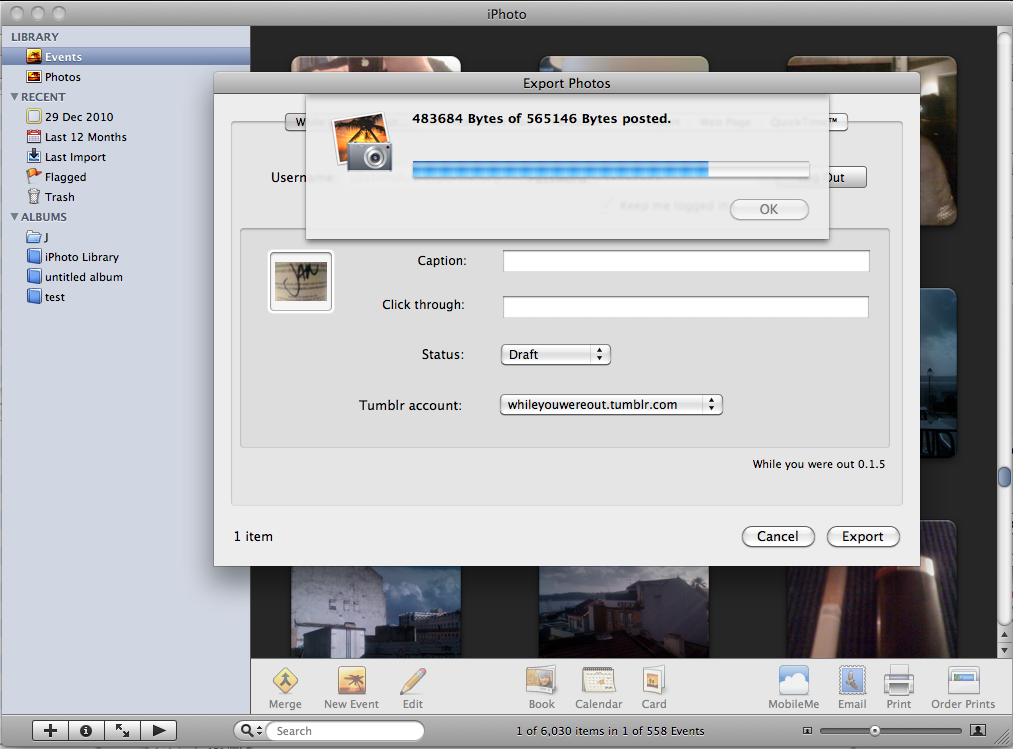Screen dimensions: 1013x749
Task: Select the Order Prints icon
Action: click(x=962, y=687)
